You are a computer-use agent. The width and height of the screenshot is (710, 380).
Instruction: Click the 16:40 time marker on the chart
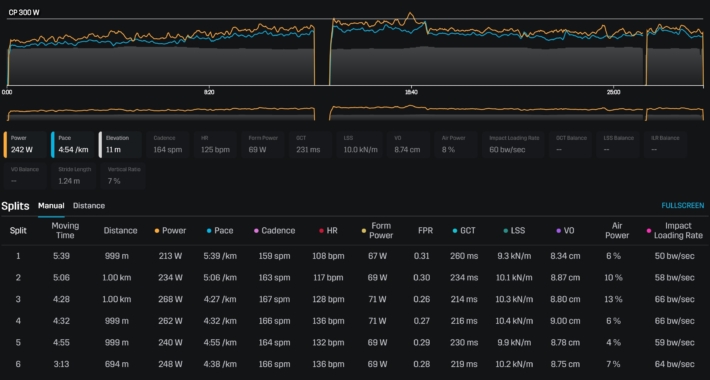point(411,92)
